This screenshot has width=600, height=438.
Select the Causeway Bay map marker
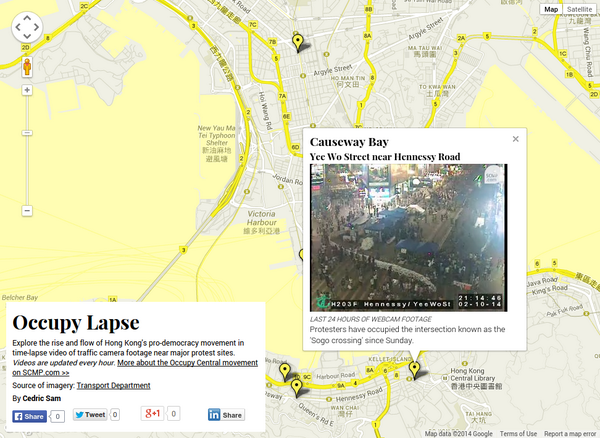point(414,371)
